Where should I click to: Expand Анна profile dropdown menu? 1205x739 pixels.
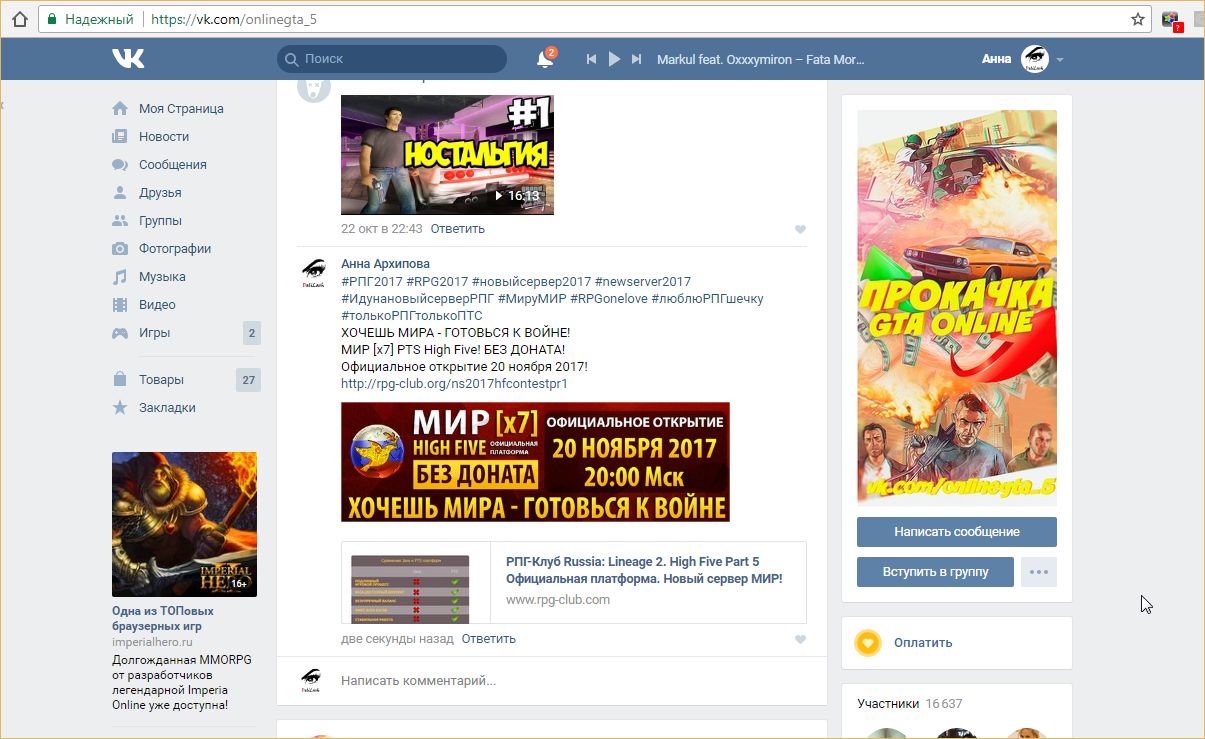pos(1060,60)
